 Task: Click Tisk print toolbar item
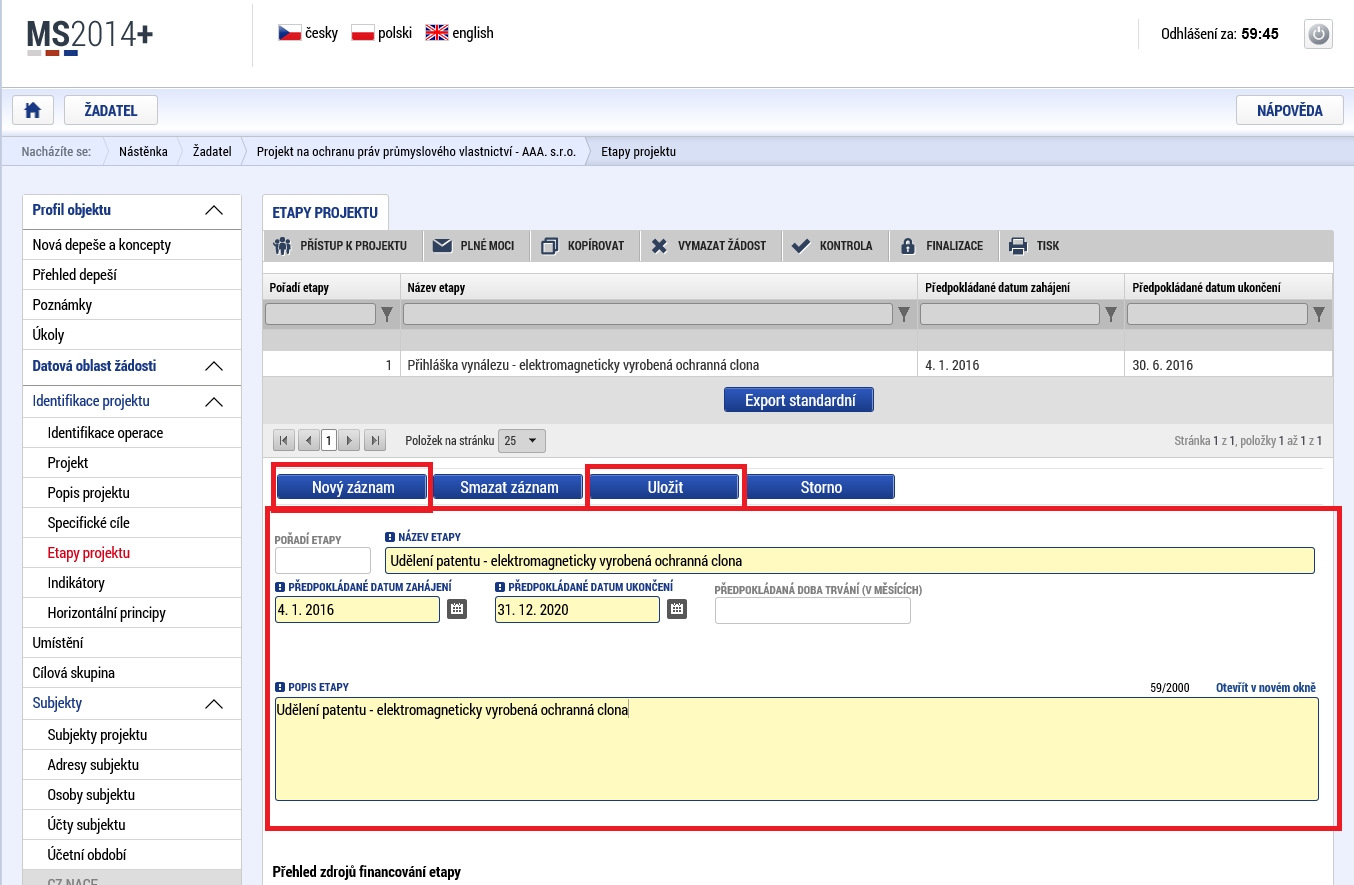(x=1035, y=245)
